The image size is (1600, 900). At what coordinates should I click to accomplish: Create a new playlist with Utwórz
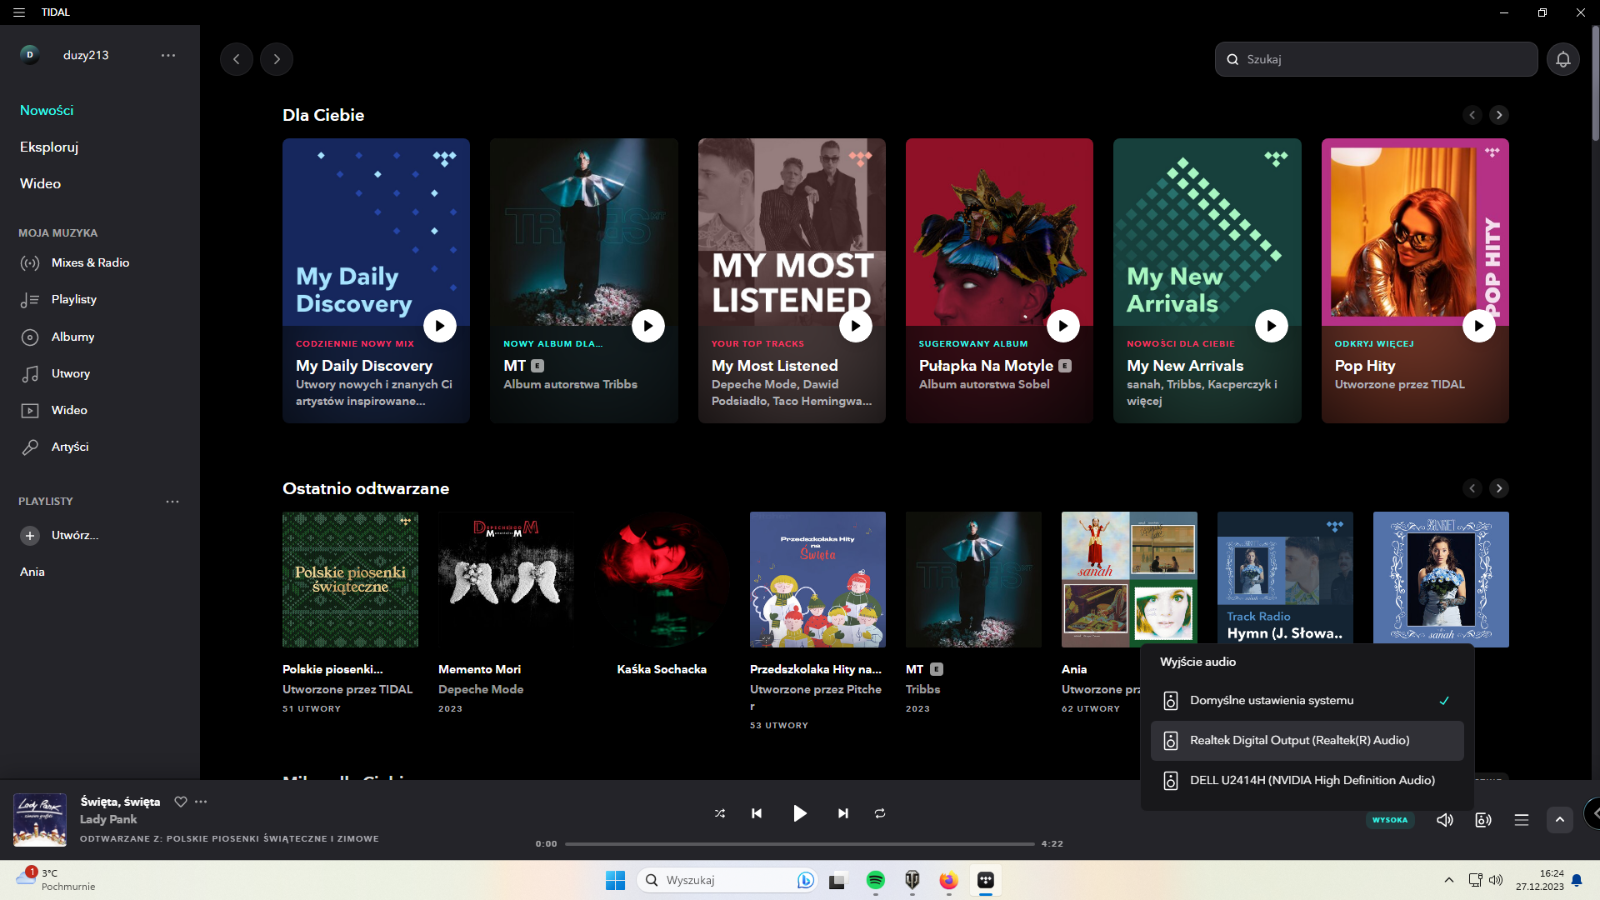pyautogui.click(x=60, y=535)
